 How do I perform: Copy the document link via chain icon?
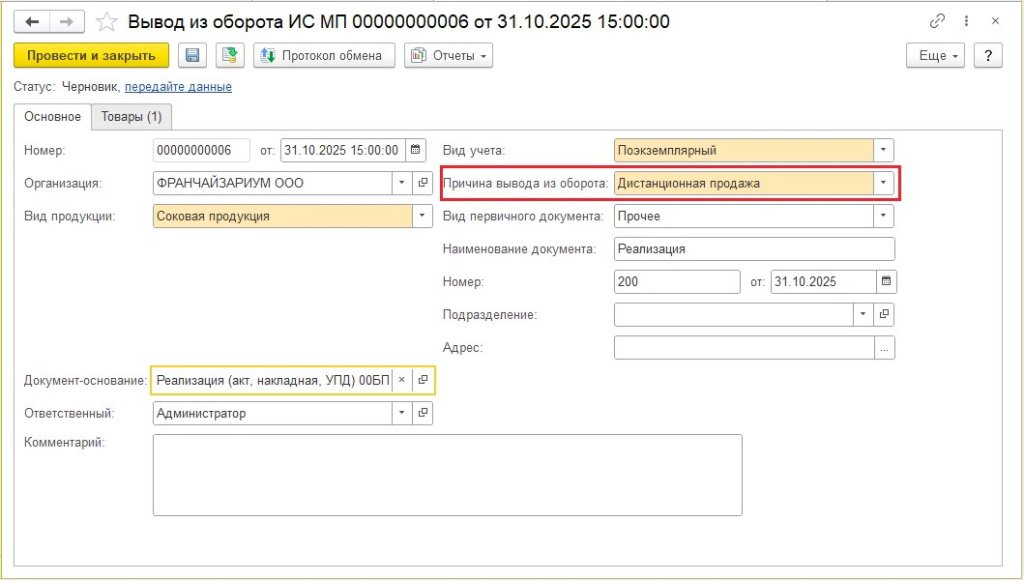point(937,21)
